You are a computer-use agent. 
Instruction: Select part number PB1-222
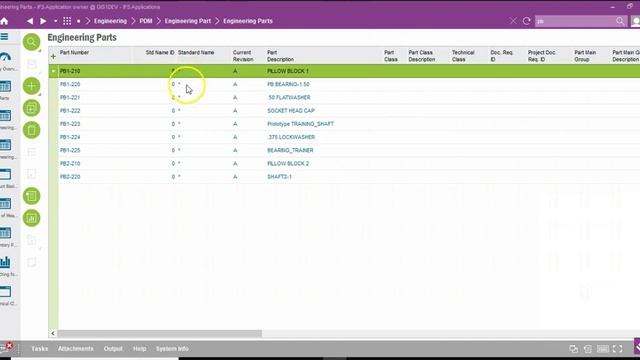(x=70, y=111)
